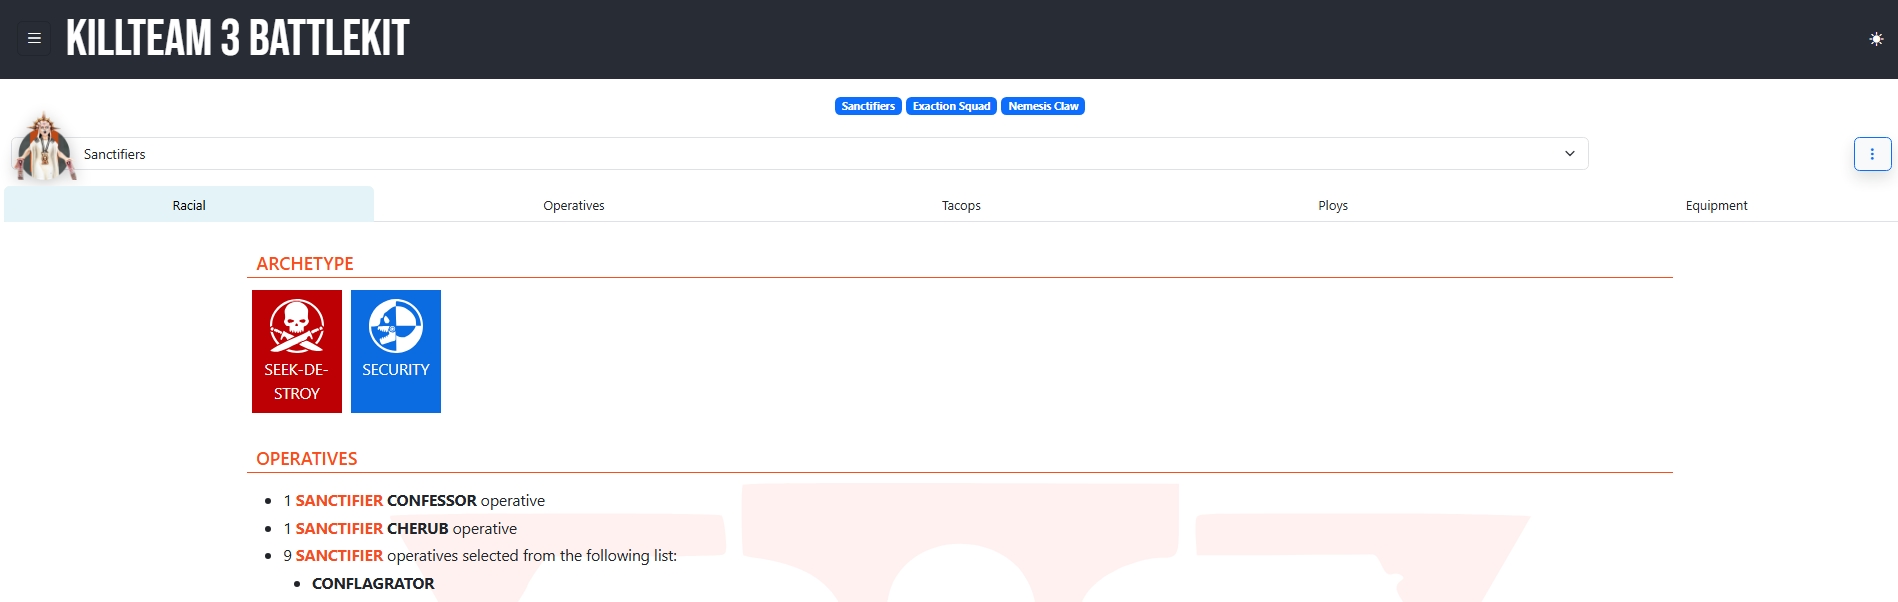Click the SANCTIFIER CHERUB operative line
The image size is (1898, 602).
[x=400, y=529]
